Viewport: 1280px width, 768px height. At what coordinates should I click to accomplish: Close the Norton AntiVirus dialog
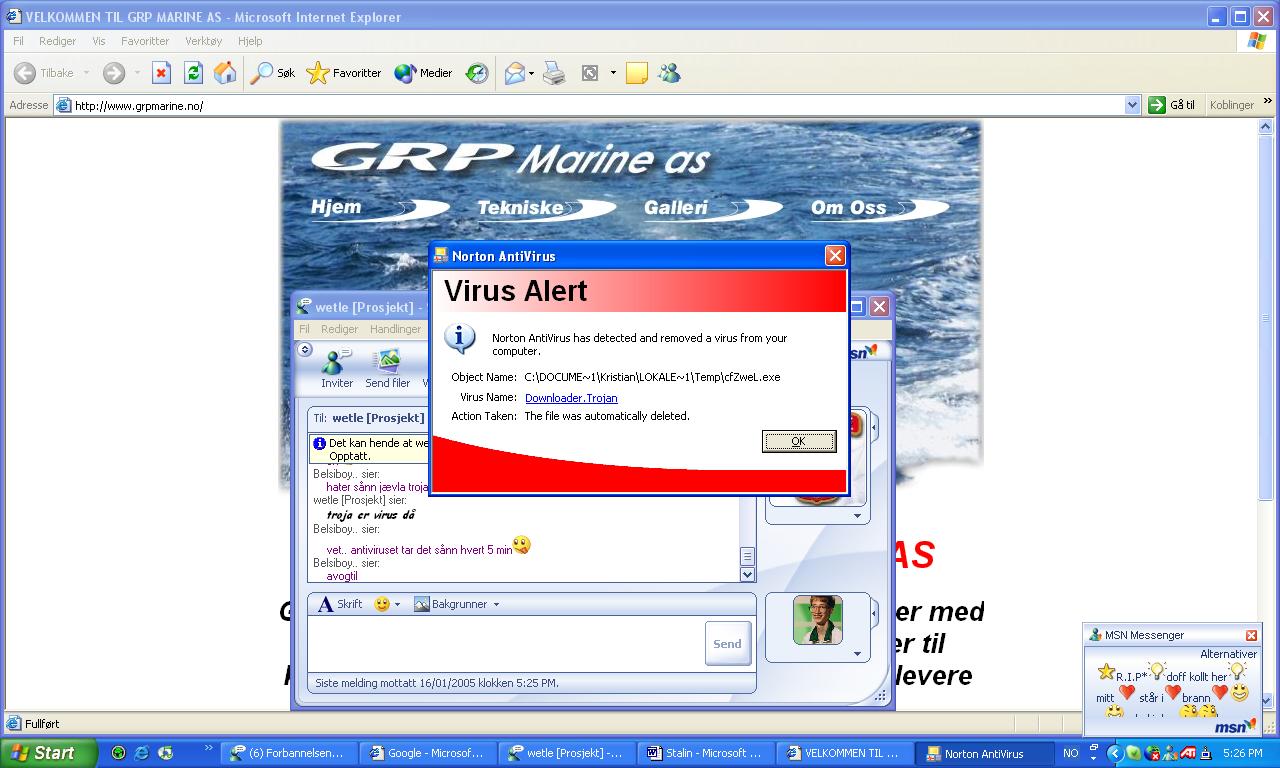coord(835,256)
